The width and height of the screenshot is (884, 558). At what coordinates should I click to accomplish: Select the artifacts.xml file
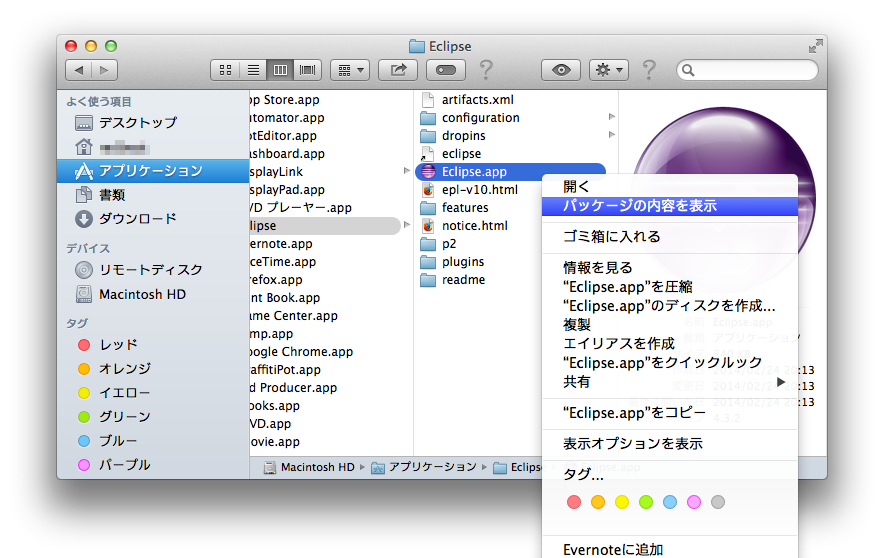[x=477, y=100]
